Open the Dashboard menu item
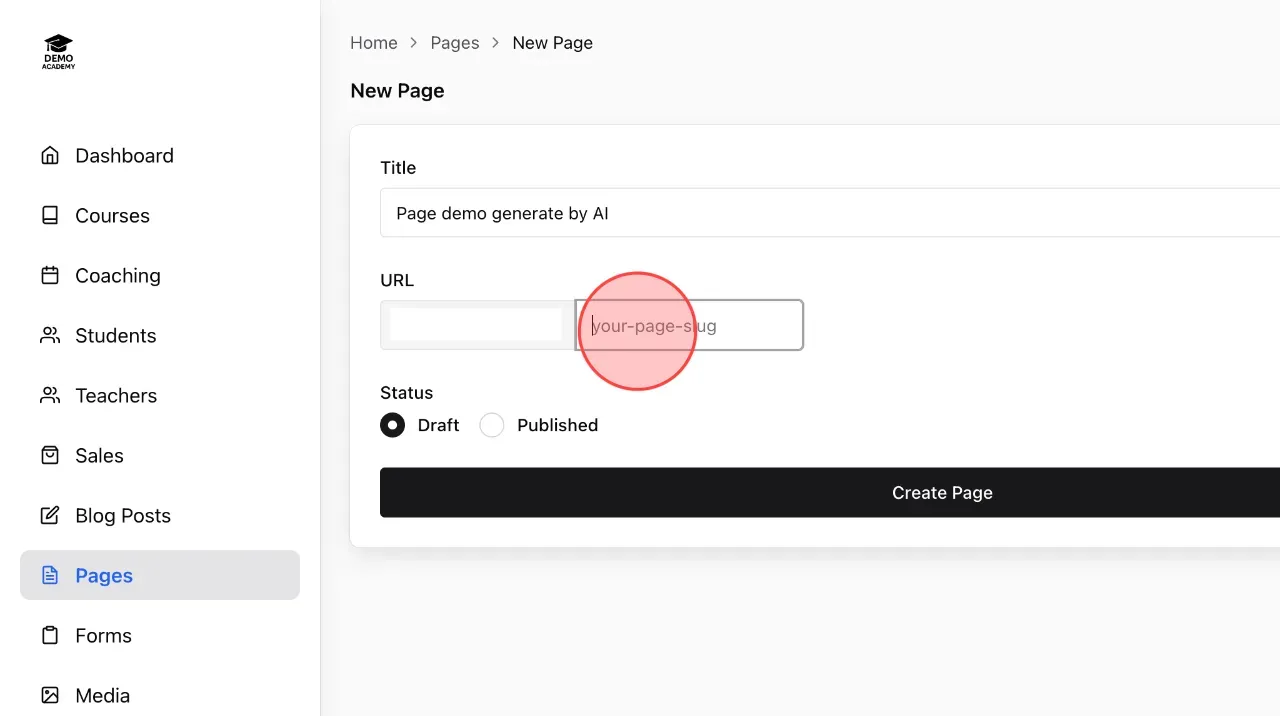 tap(160, 155)
